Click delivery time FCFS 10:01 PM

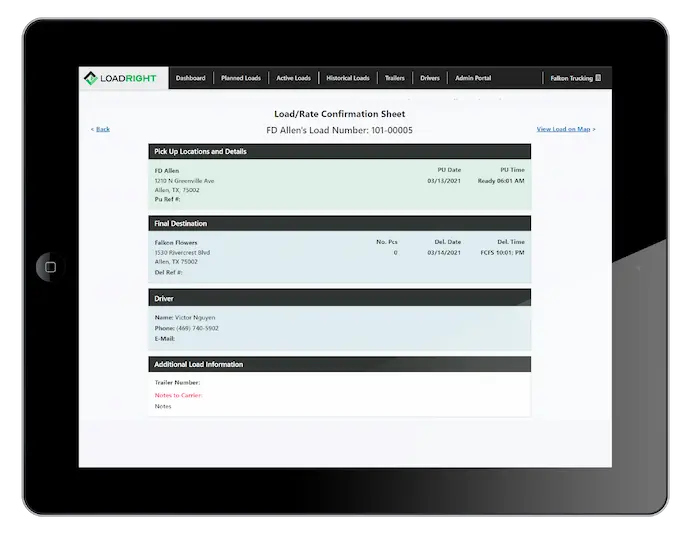click(x=502, y=253)
